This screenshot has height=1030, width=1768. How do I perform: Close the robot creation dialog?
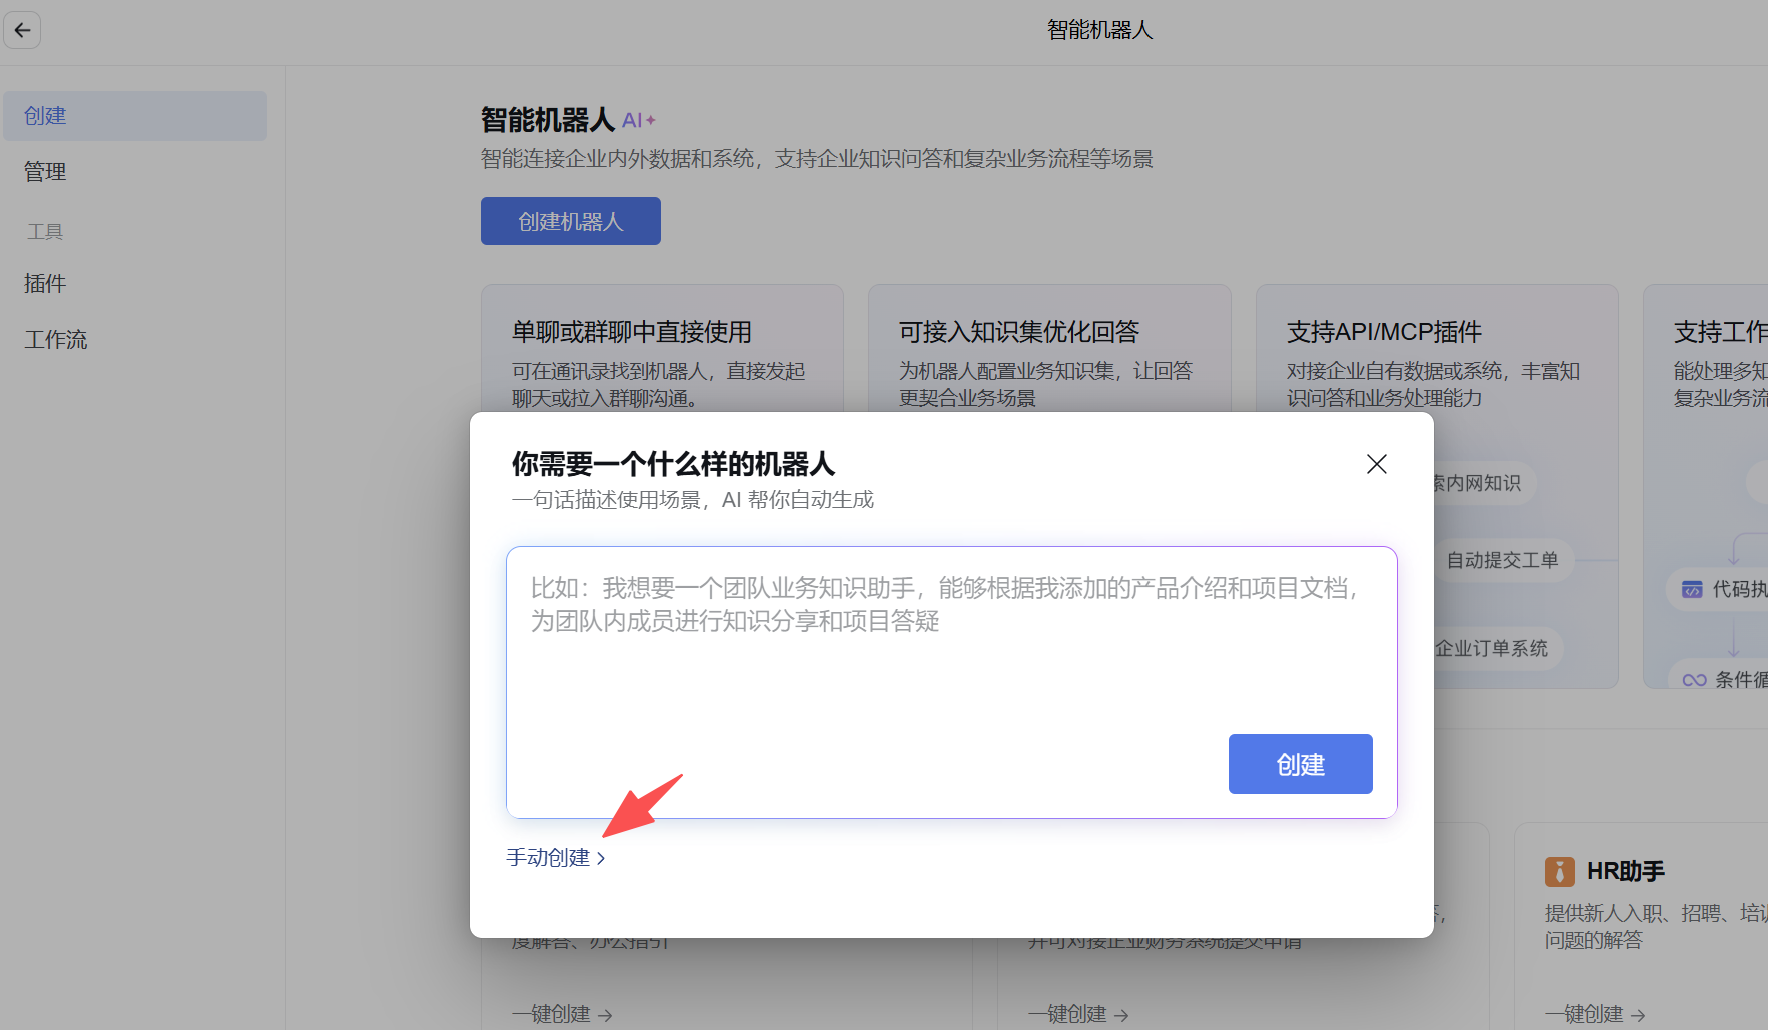1376,464
